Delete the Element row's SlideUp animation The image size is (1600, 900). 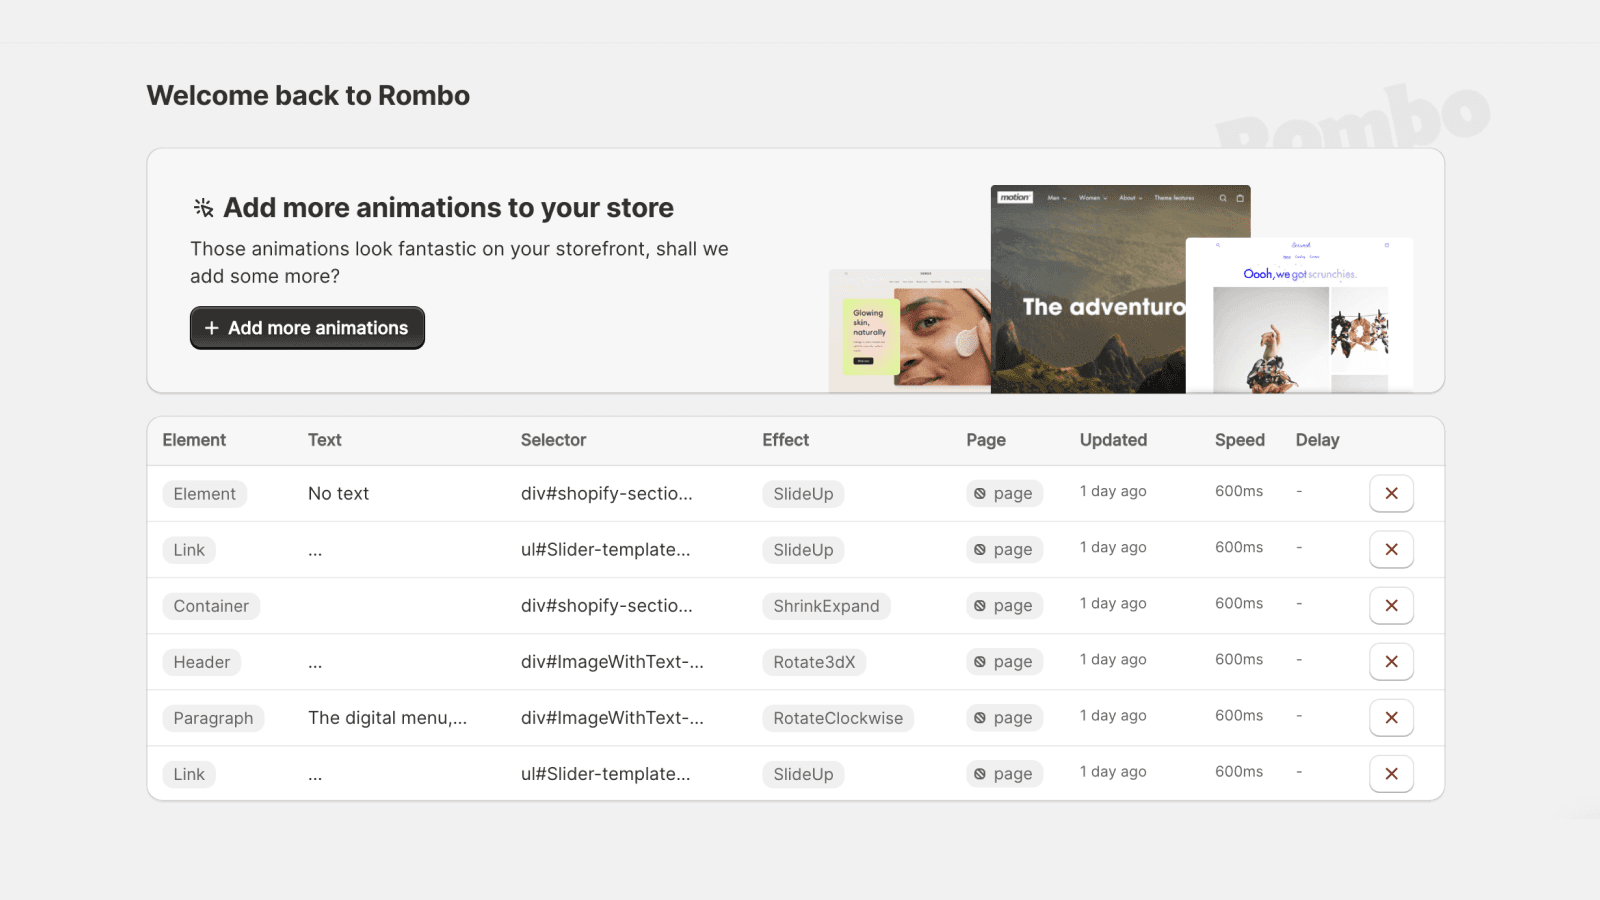pos(1391,493)
